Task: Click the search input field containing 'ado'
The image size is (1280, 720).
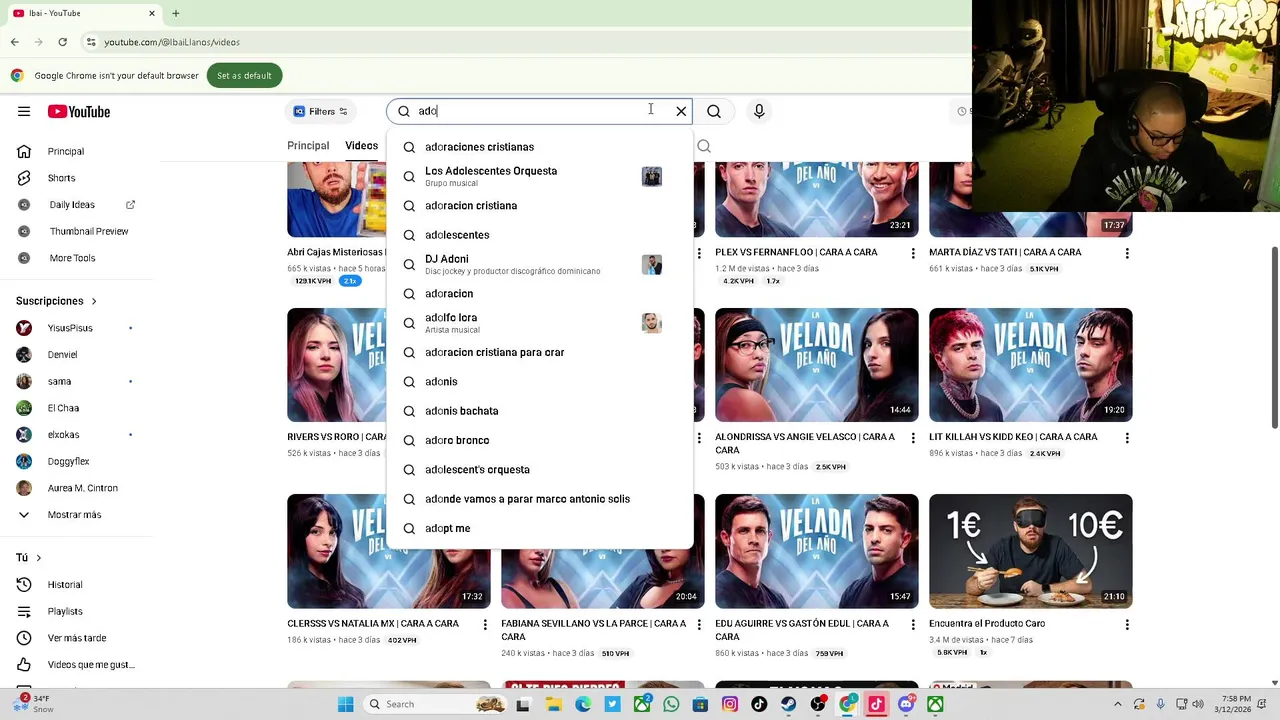Action: click(x=540, y=111)
